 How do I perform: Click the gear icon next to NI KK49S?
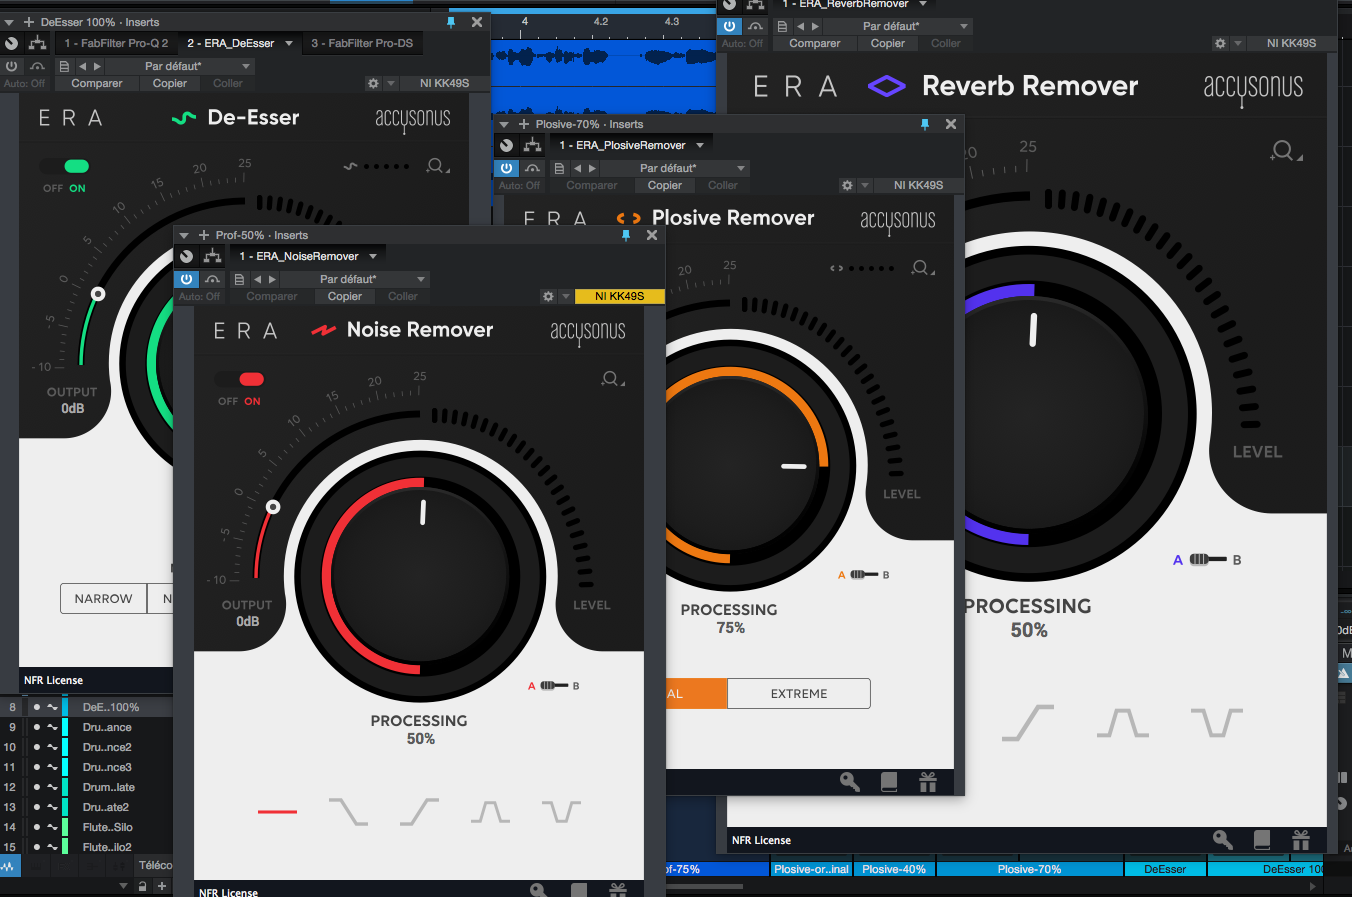tap(547, 296)
